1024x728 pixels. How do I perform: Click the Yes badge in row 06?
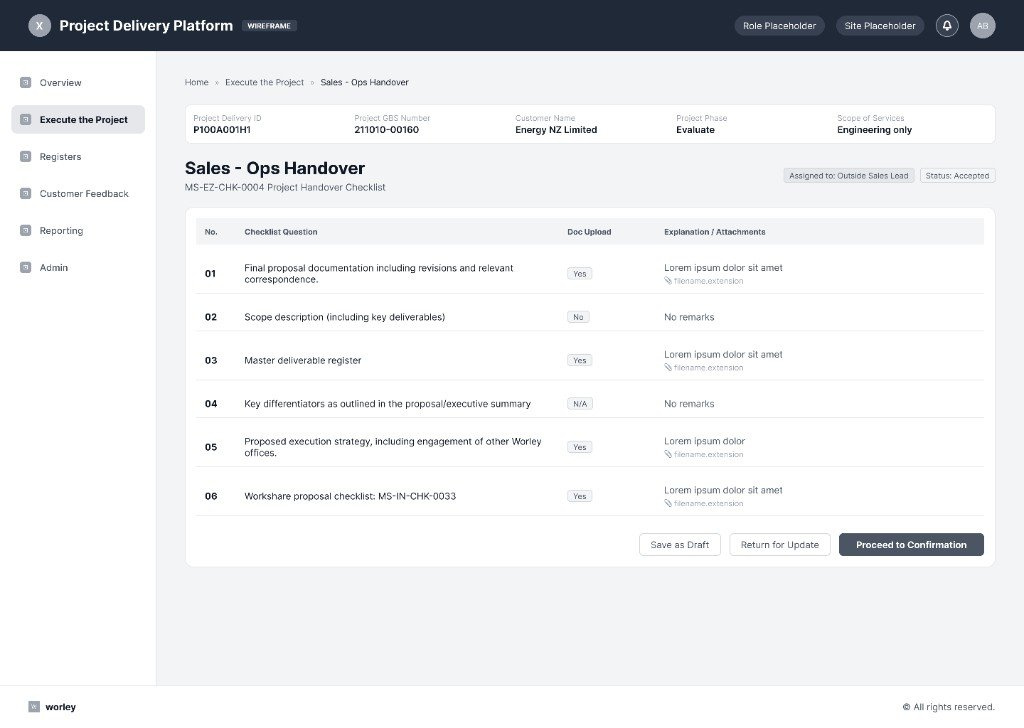point(579,496)
